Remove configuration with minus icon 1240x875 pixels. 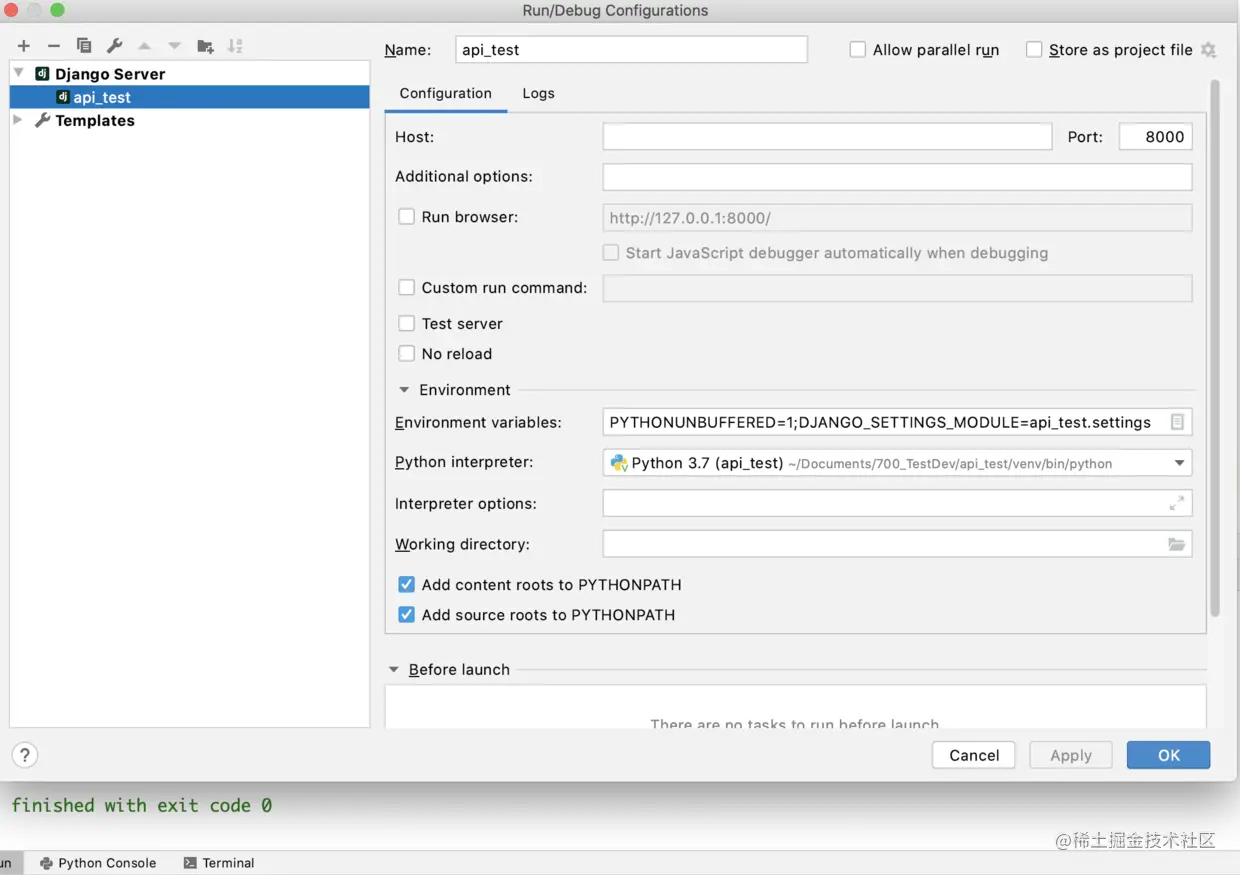54,46
